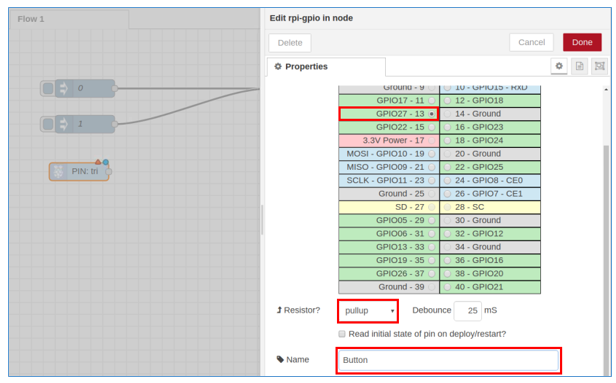Click the Debounce value field
Viewport: 616px width, 383px height.
[x=468, y=311]
